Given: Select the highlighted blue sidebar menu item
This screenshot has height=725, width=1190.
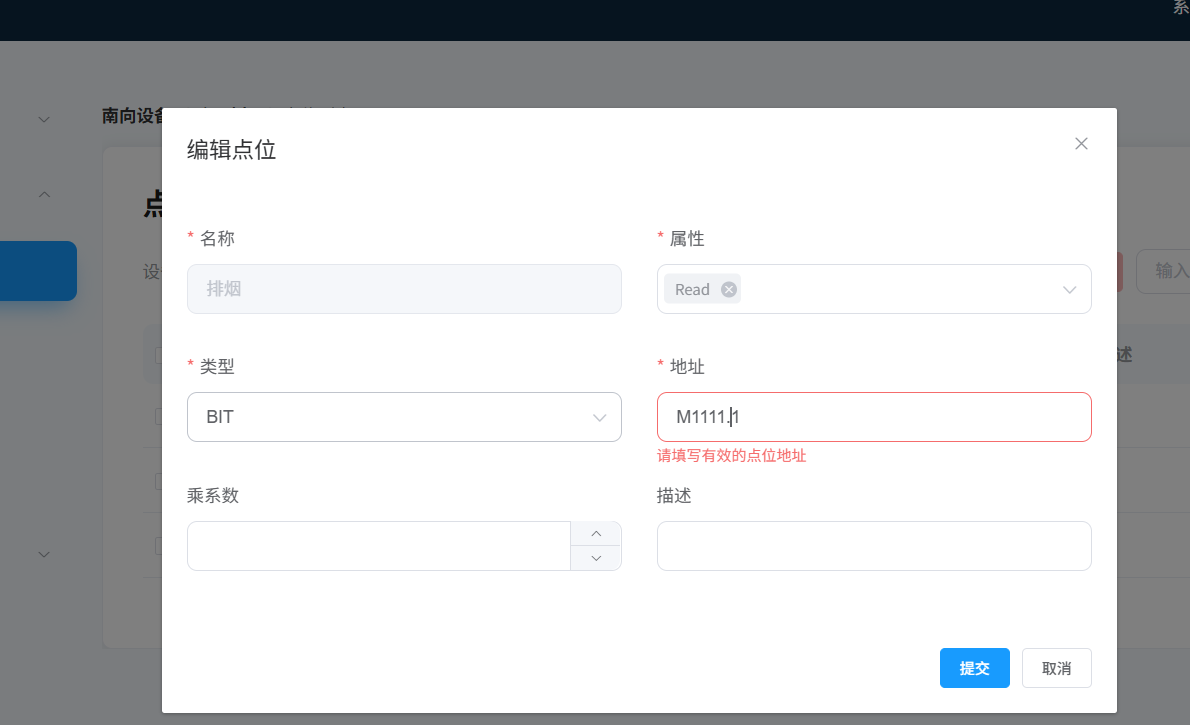Looking at the screenshot, I should tap(38, 271).
